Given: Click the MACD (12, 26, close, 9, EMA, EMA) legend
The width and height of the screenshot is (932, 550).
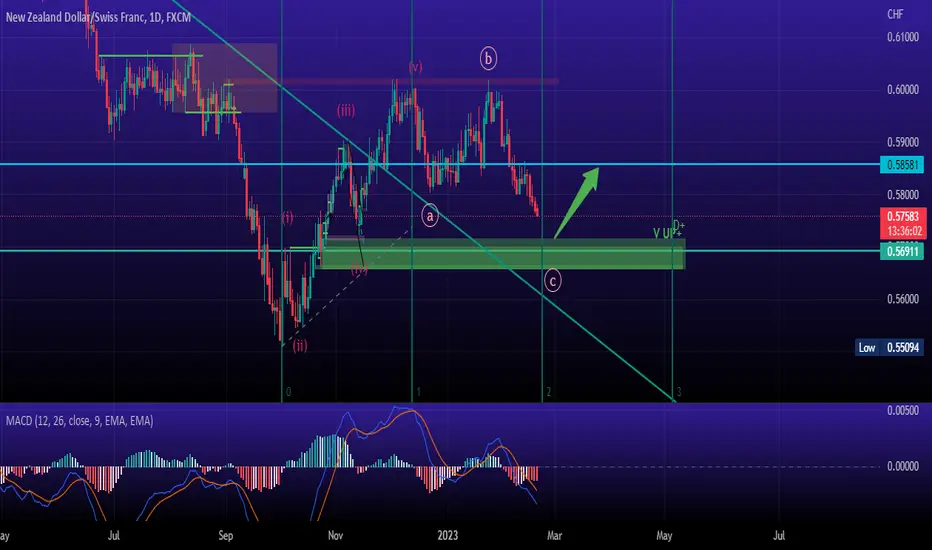Looking at the screenshot, I should (79, 421).
